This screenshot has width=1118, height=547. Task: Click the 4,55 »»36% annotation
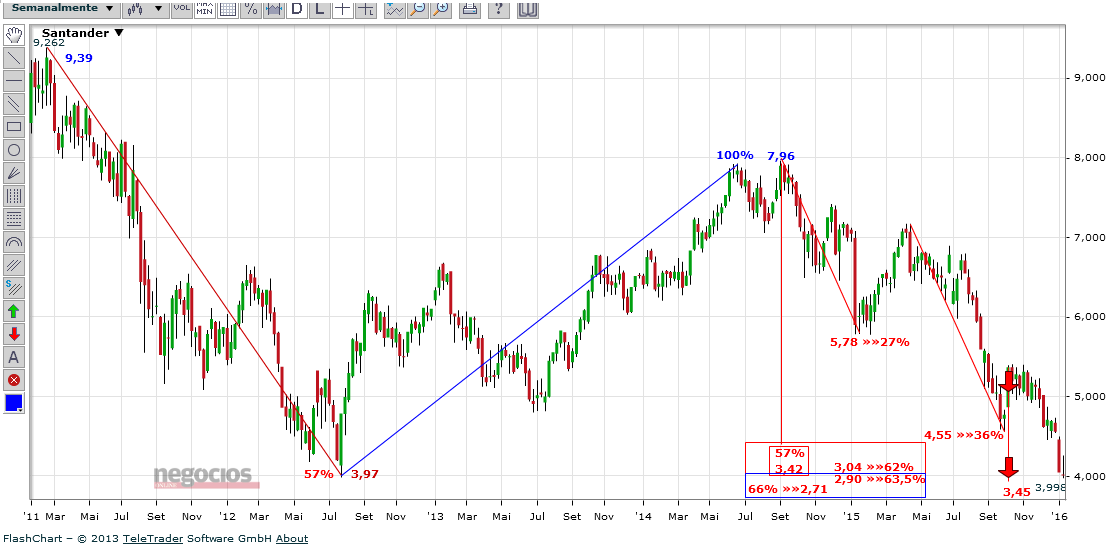(x=964, y=434)
